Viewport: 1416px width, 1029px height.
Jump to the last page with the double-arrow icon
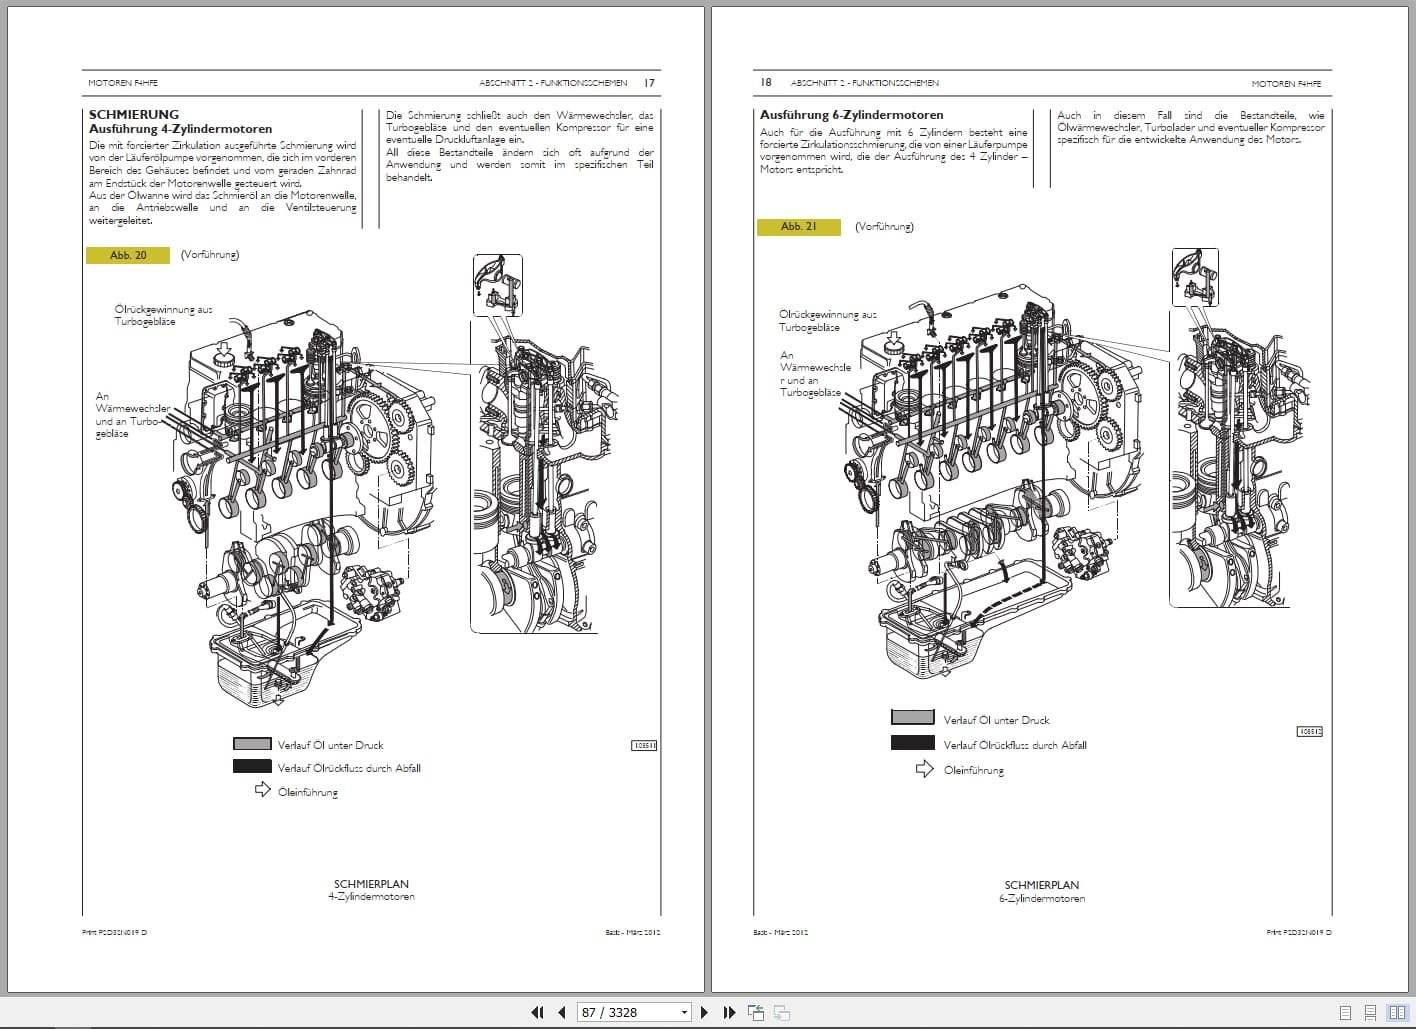click(729, 1012)
